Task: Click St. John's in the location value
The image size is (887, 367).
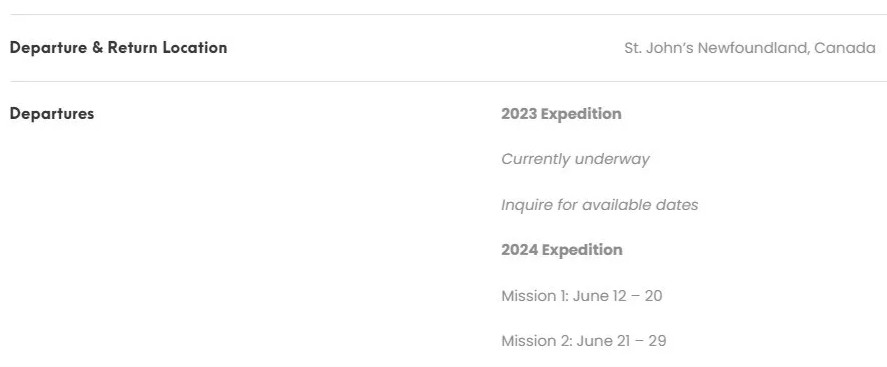Action: pos(658,48)
